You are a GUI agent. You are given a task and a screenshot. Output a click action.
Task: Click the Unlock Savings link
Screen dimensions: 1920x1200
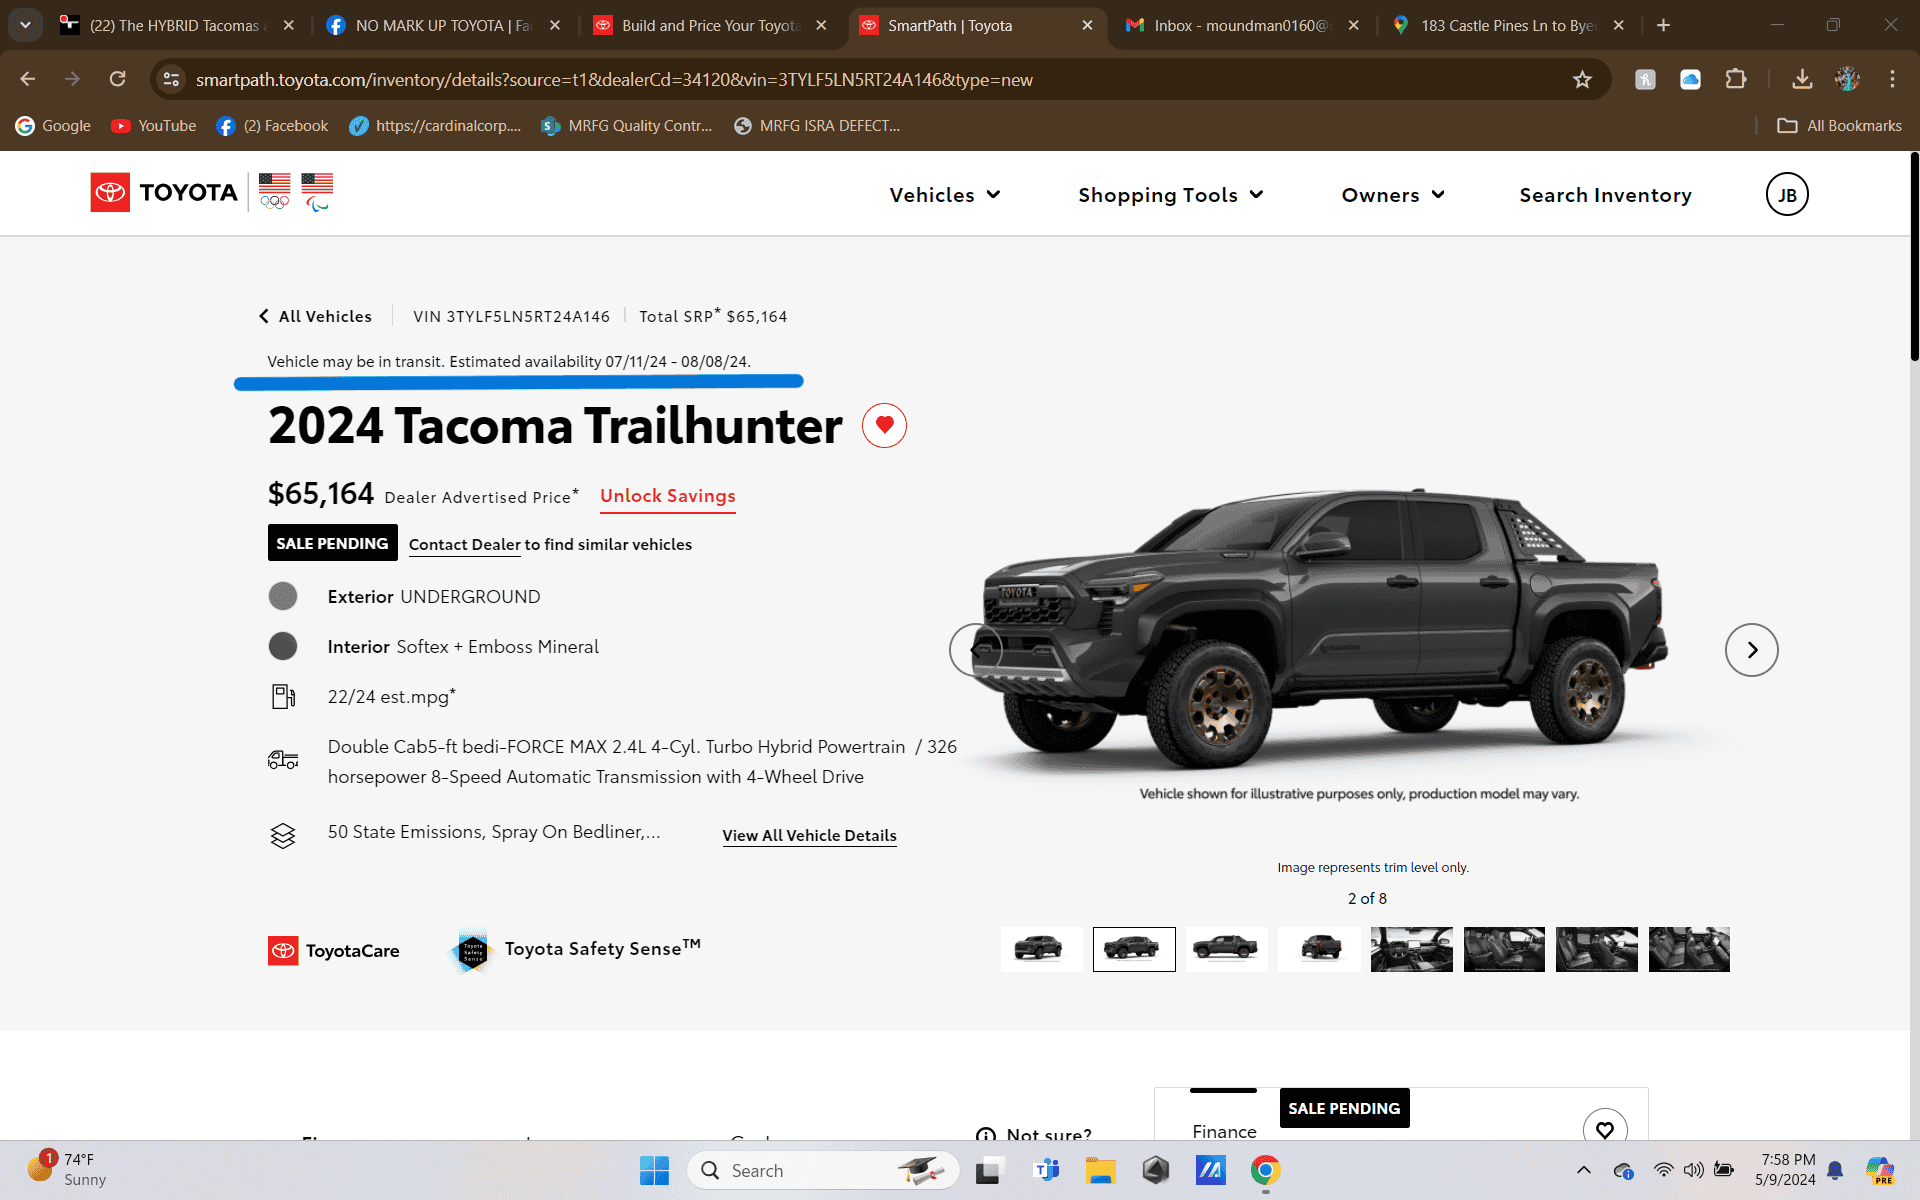click(668, 496)
